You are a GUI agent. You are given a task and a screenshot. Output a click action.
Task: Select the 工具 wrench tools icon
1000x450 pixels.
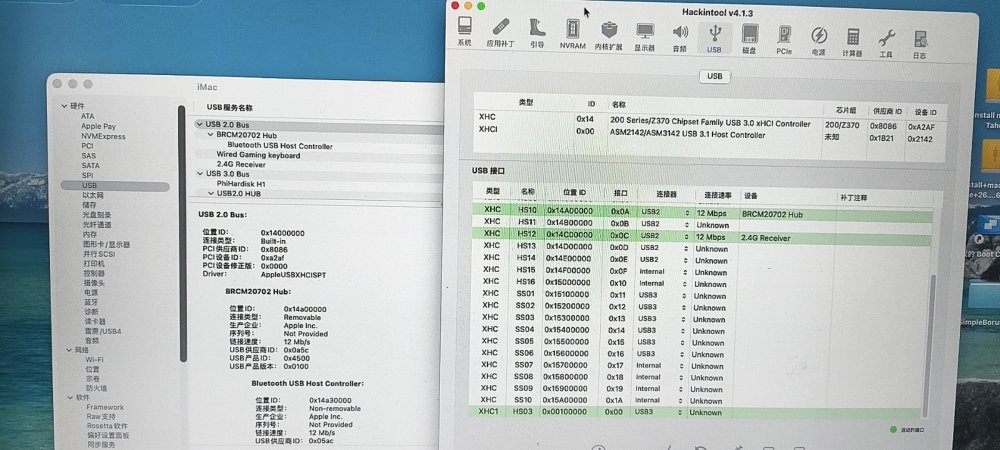click(886, 42)
